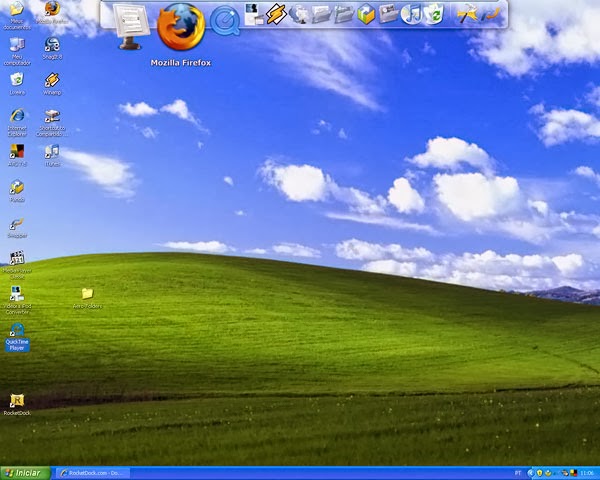Click the taskbar clock
Image resolution: width=600 pixels, height=480 pixels.
pos(587,473)
